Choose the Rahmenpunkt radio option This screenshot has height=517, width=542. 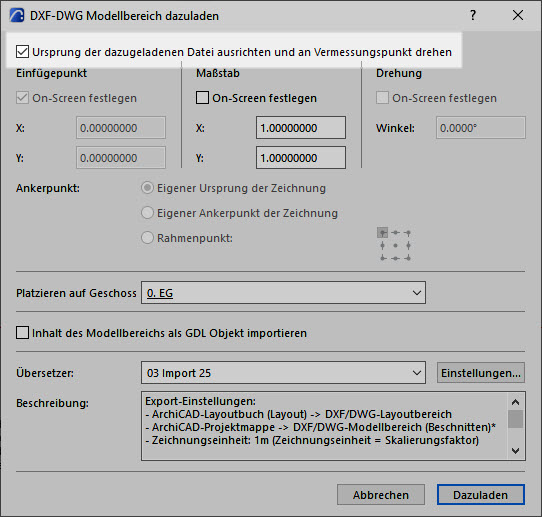[147, 238]
